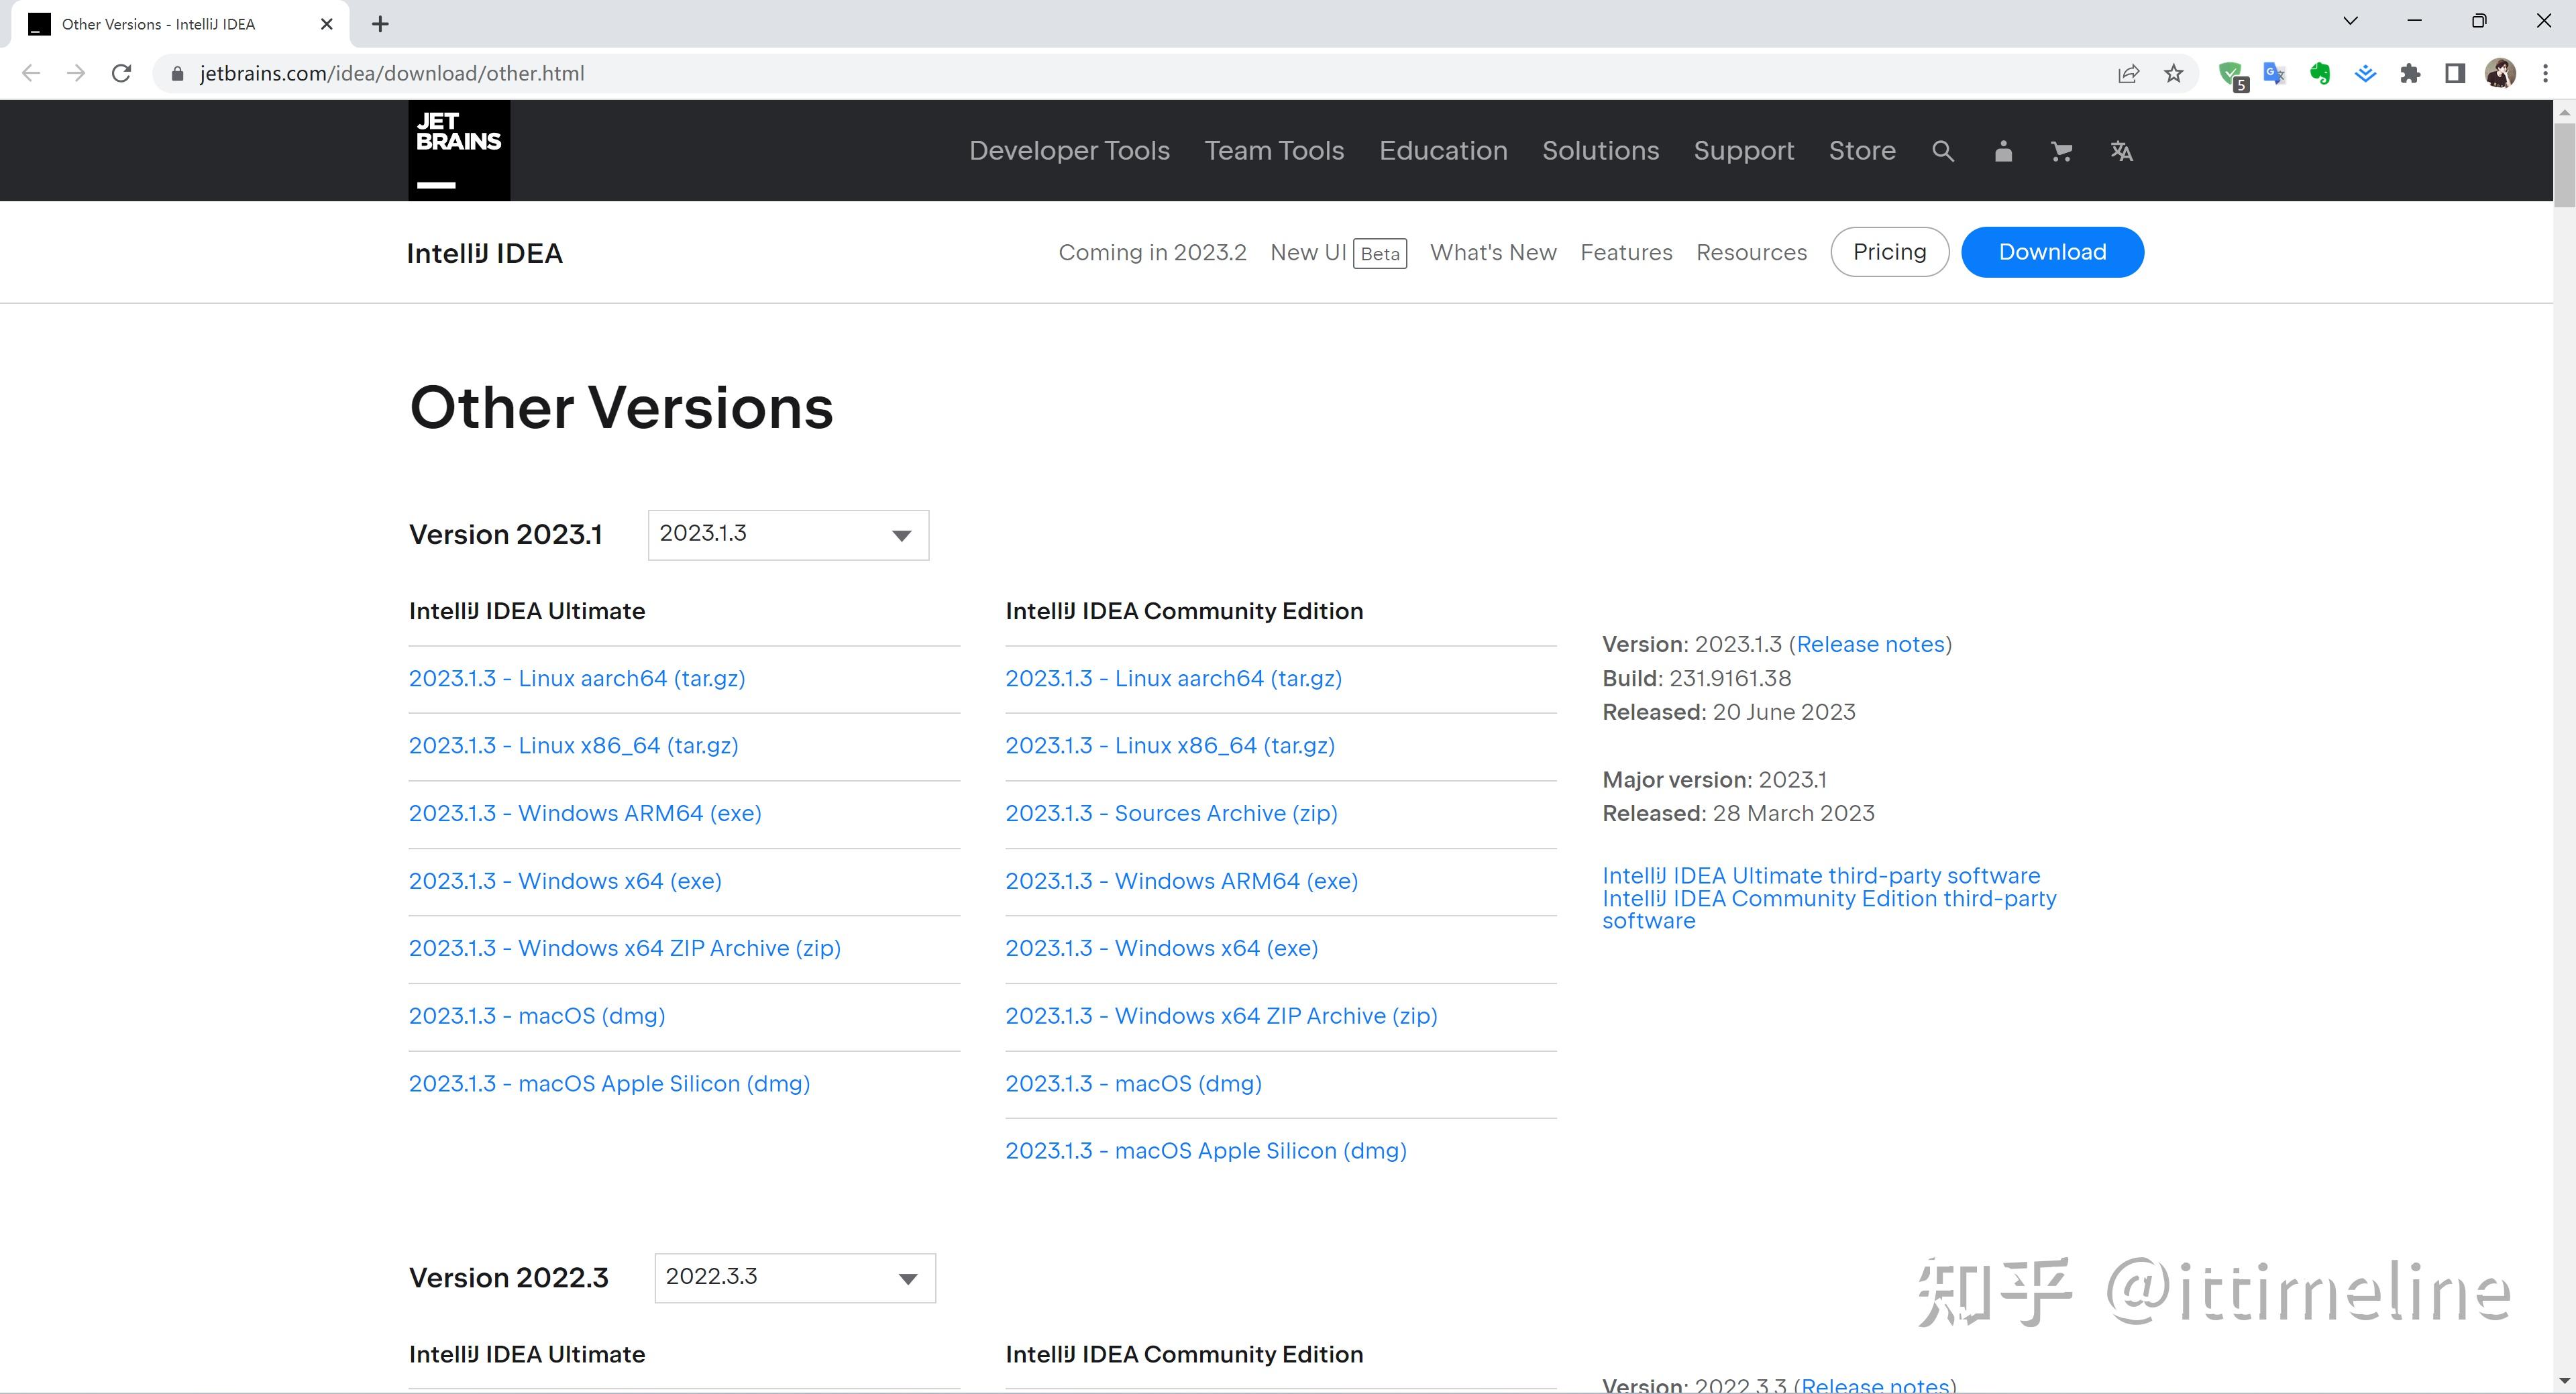Open a new browser tab
The height and width of the screenshot is (1394, 2576).
pos(380,23)
